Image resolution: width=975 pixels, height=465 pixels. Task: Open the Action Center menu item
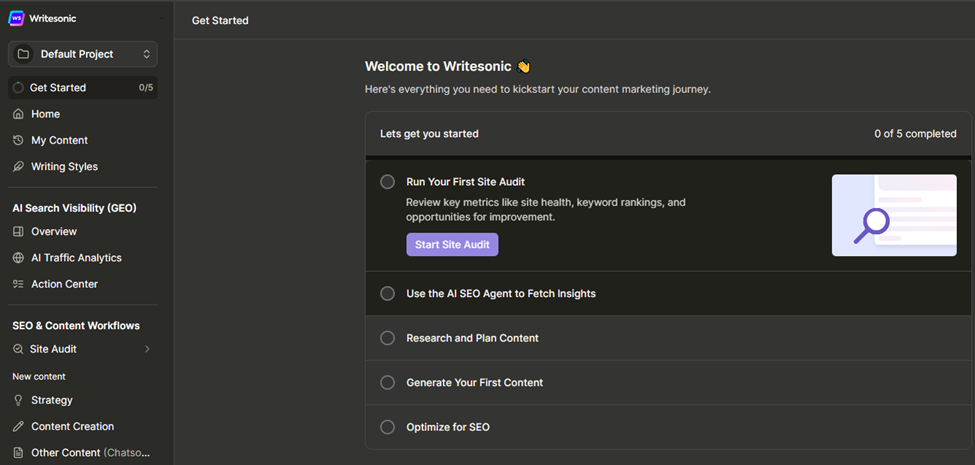click(83, 284)
